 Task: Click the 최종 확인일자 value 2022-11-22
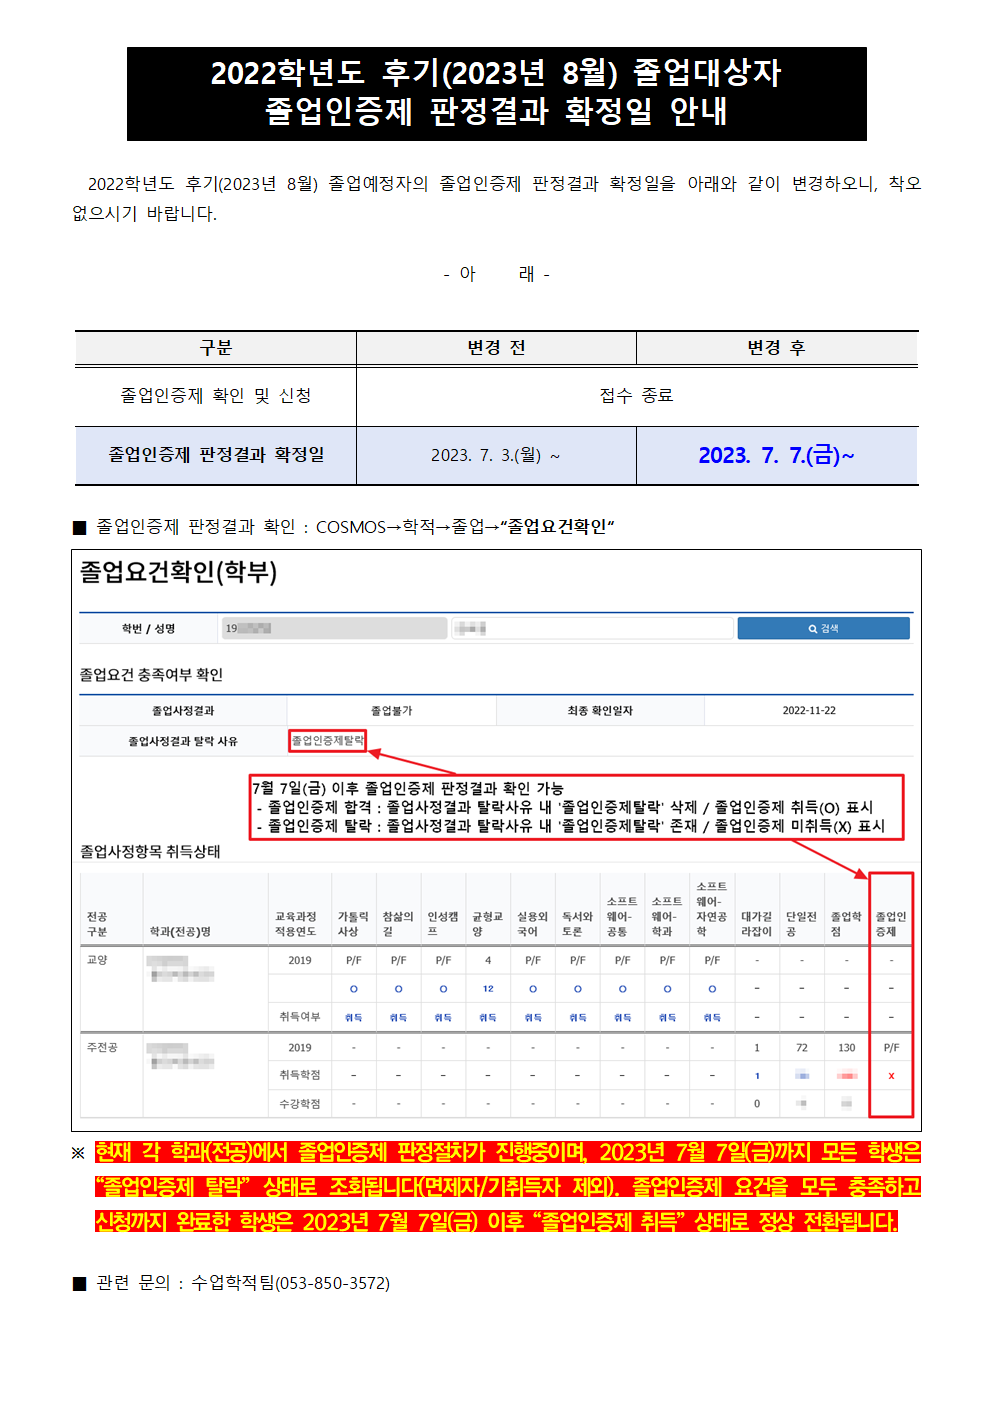tap(809, 711)
